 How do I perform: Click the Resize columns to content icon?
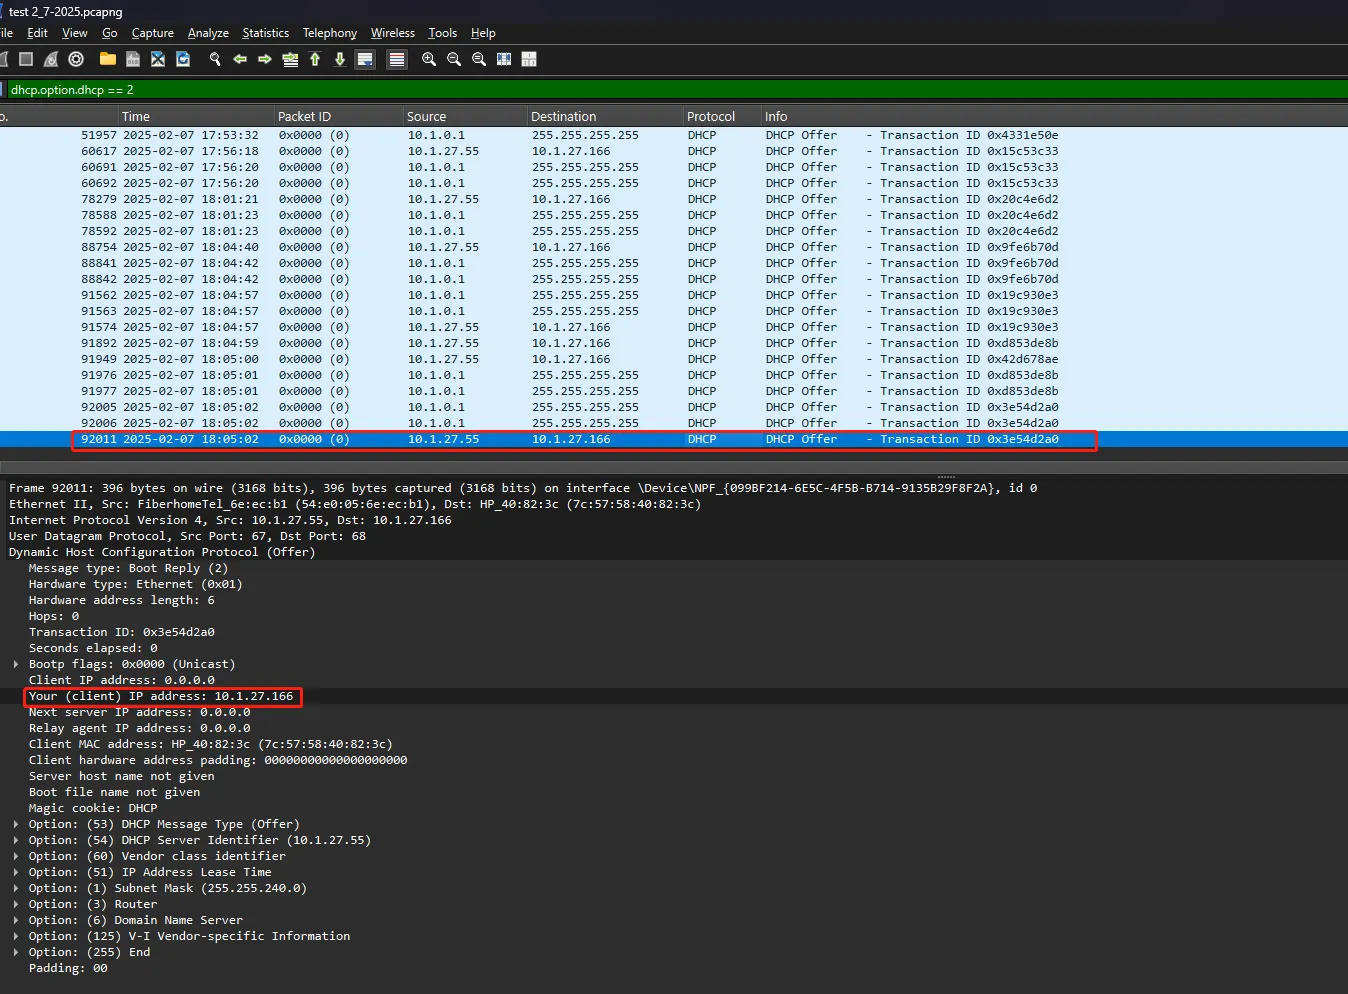point(503,59)
